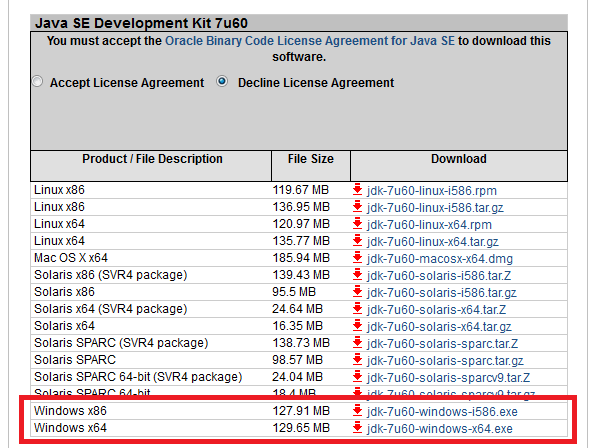Open the Oracle Binary Code License Agreement link

(310, 41)
